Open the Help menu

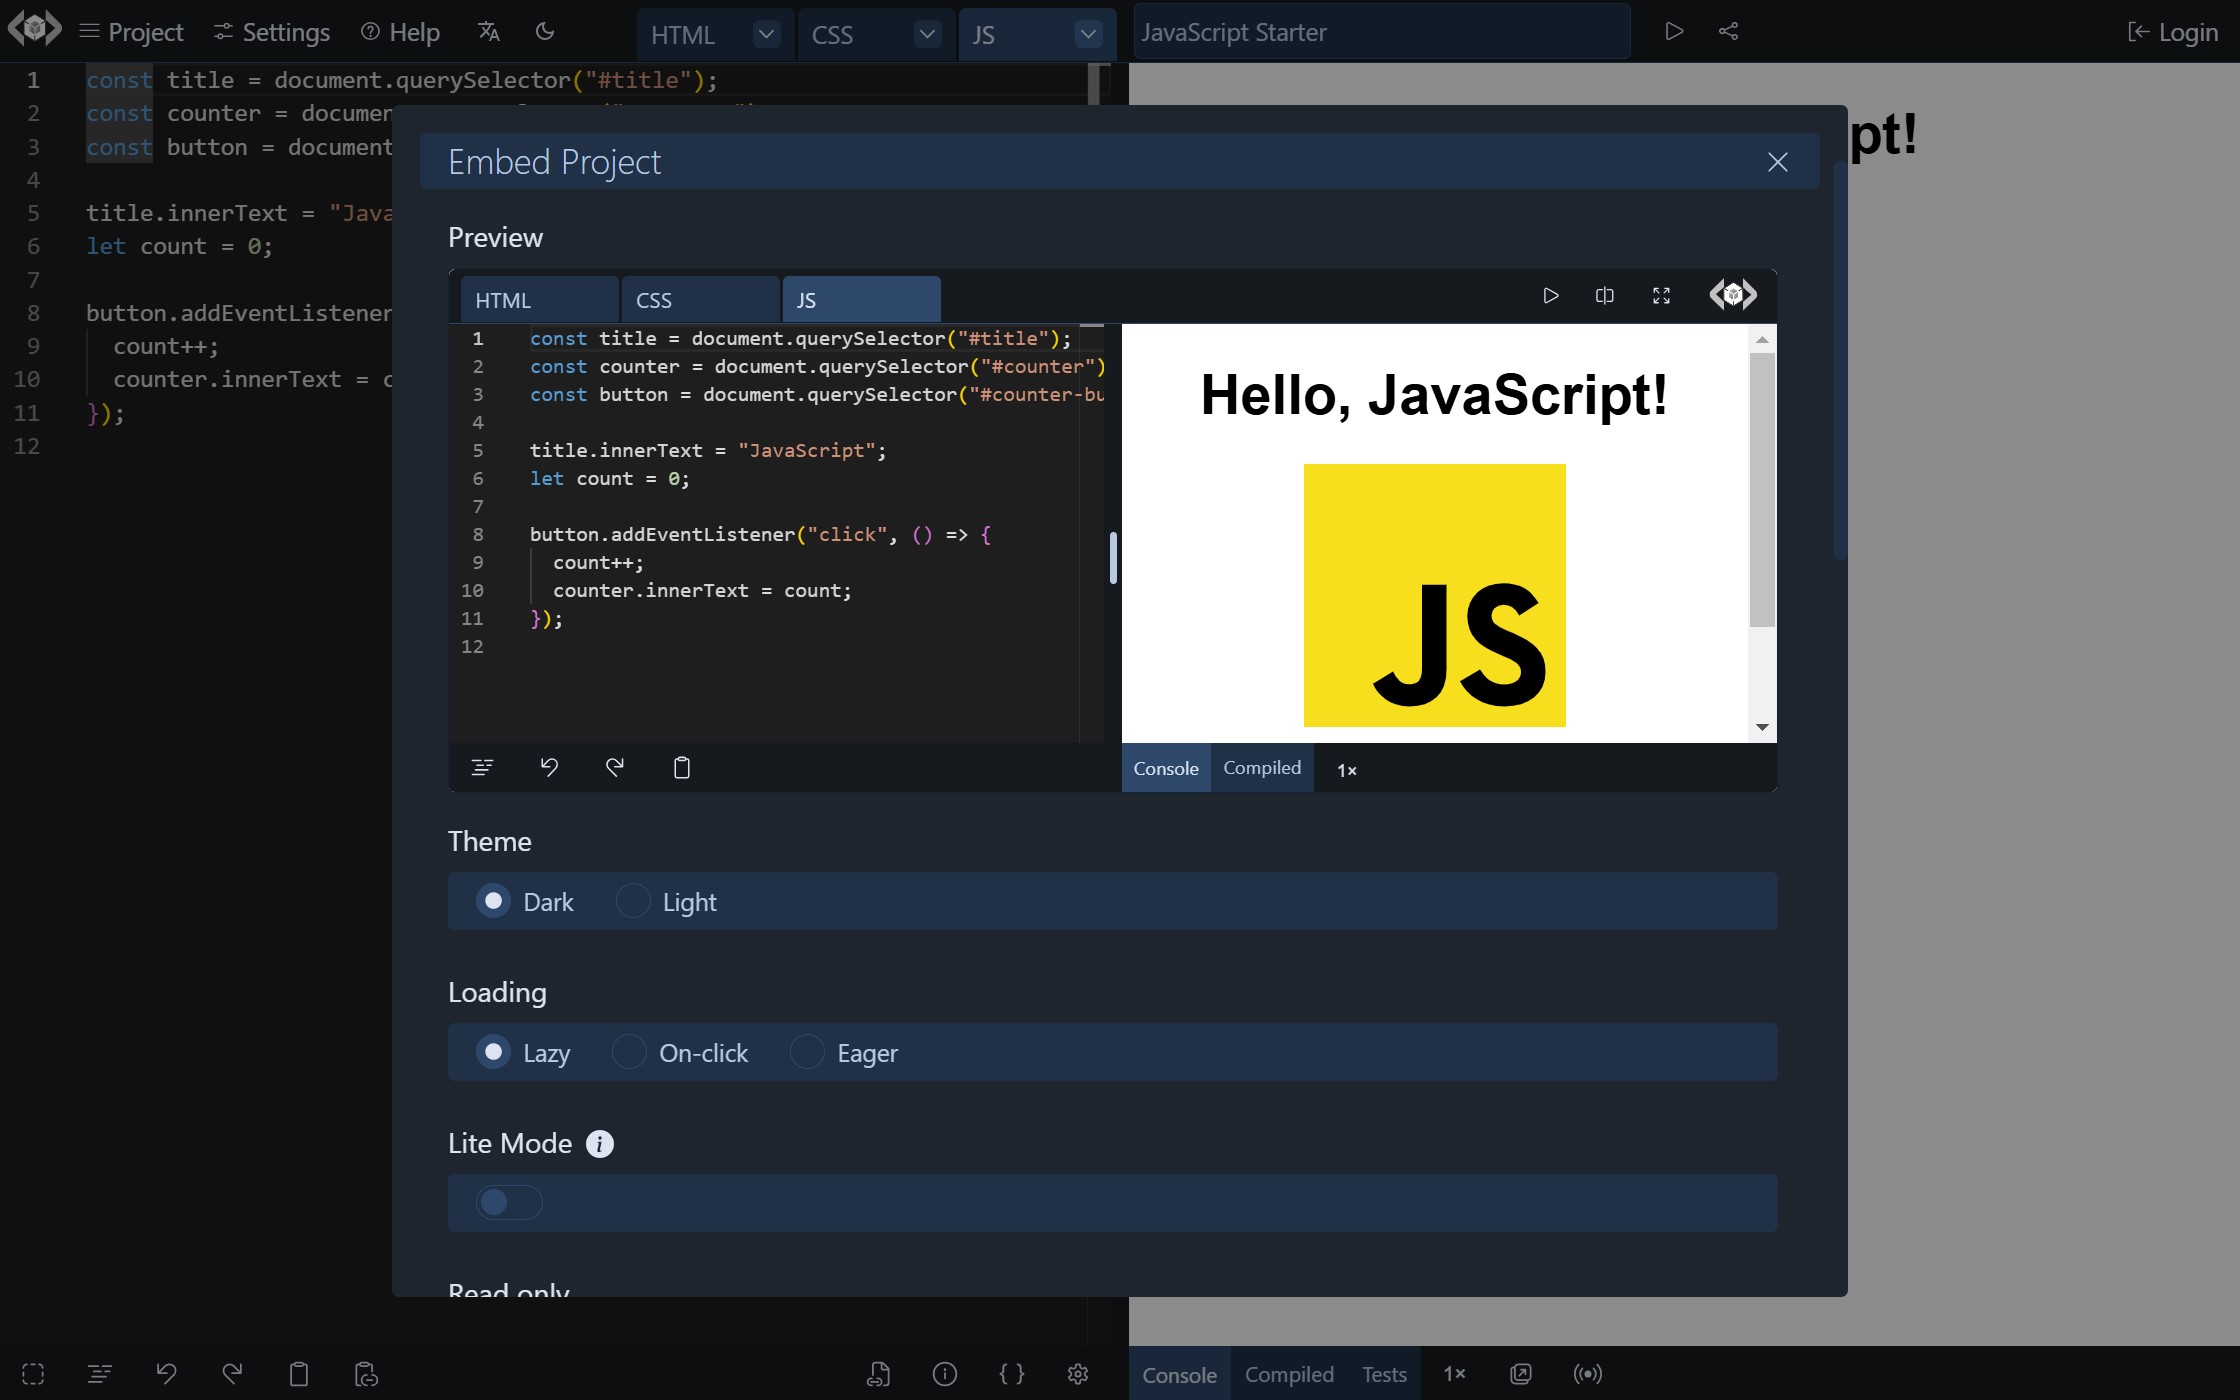(399, 31)
